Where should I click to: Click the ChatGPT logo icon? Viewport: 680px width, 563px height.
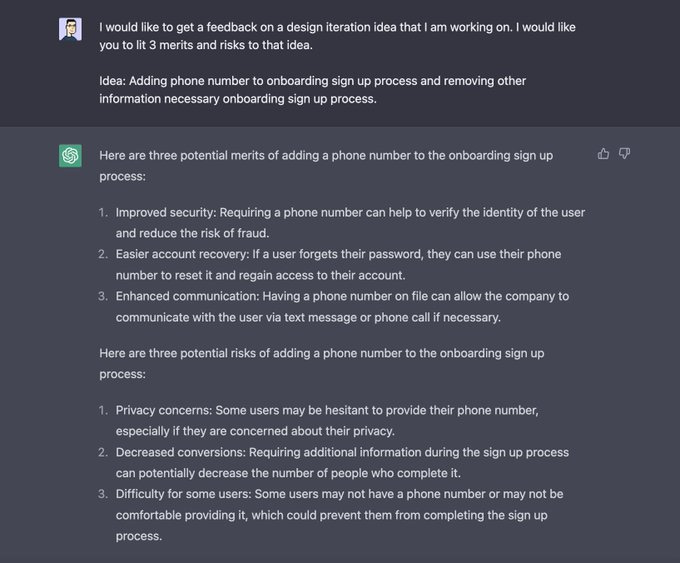(70, 156)
